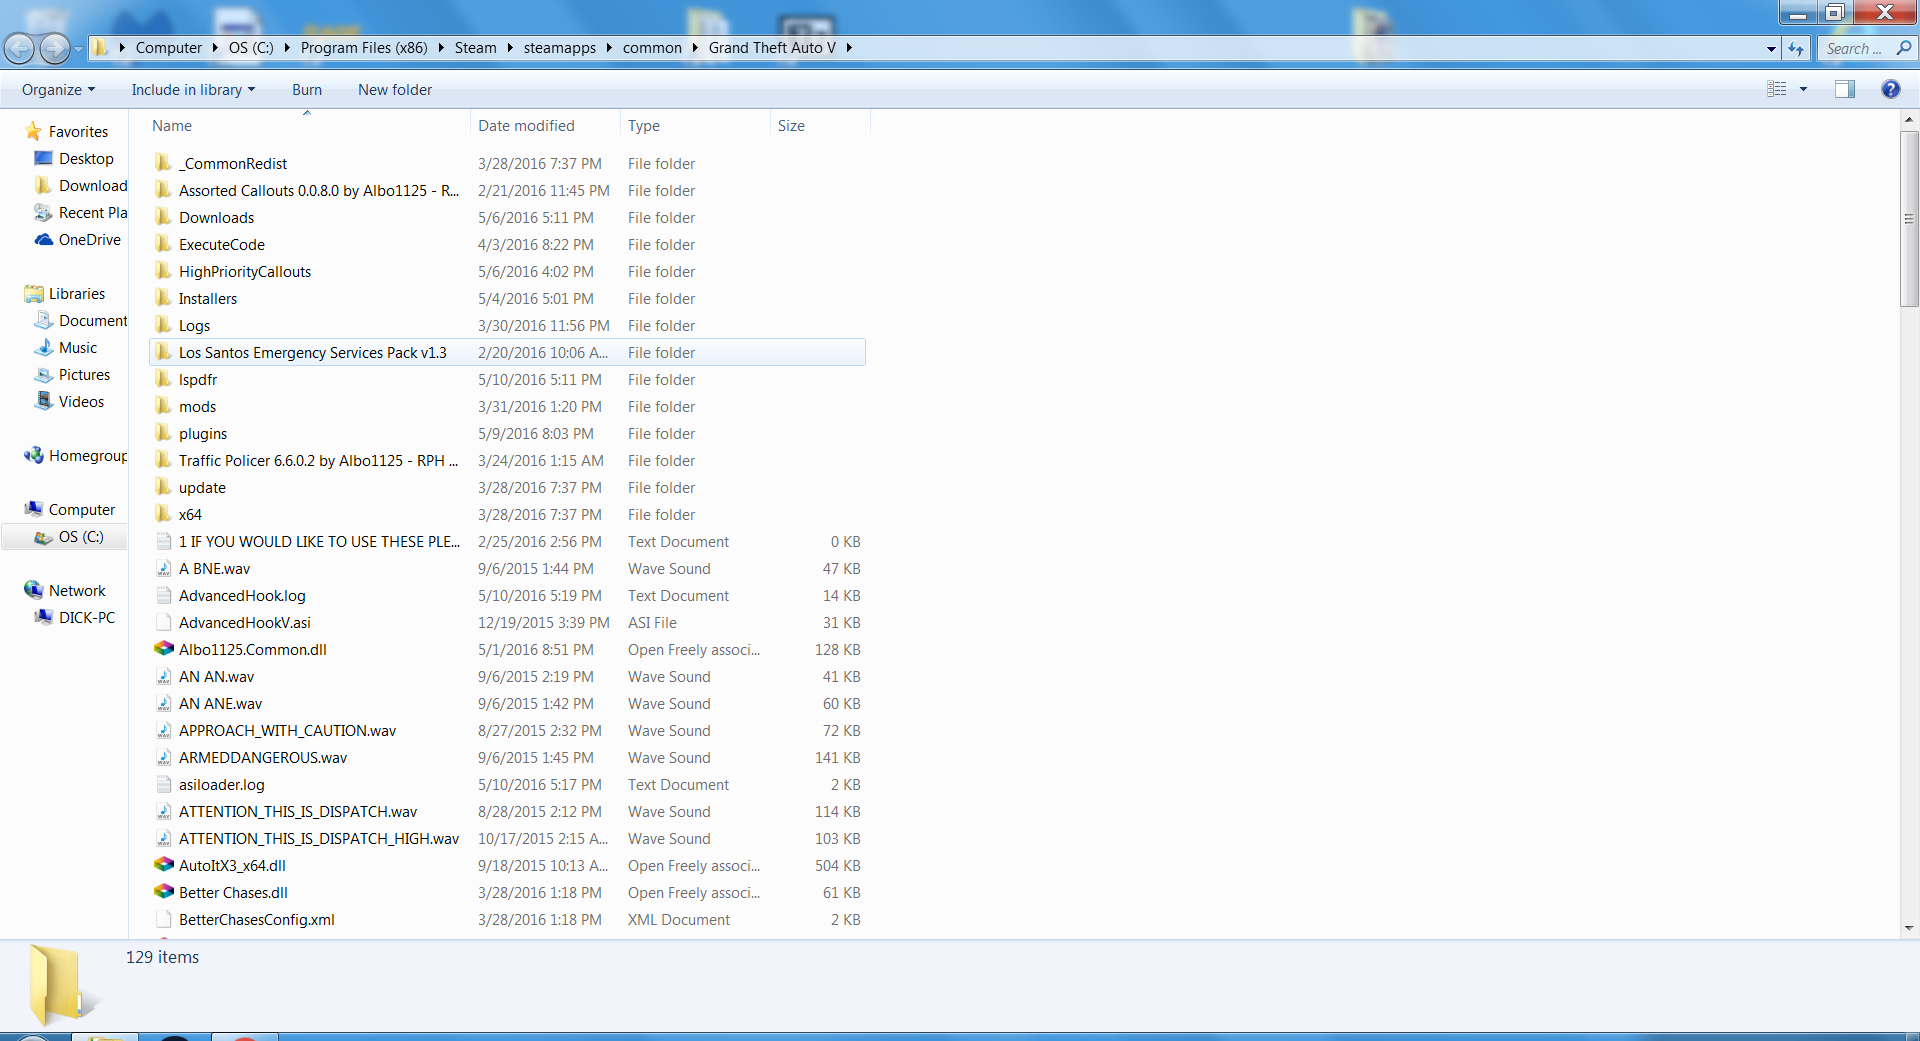Select the HighPriorityCallouts folder
The image size is (1920, 1041).
tap(507, 271)
